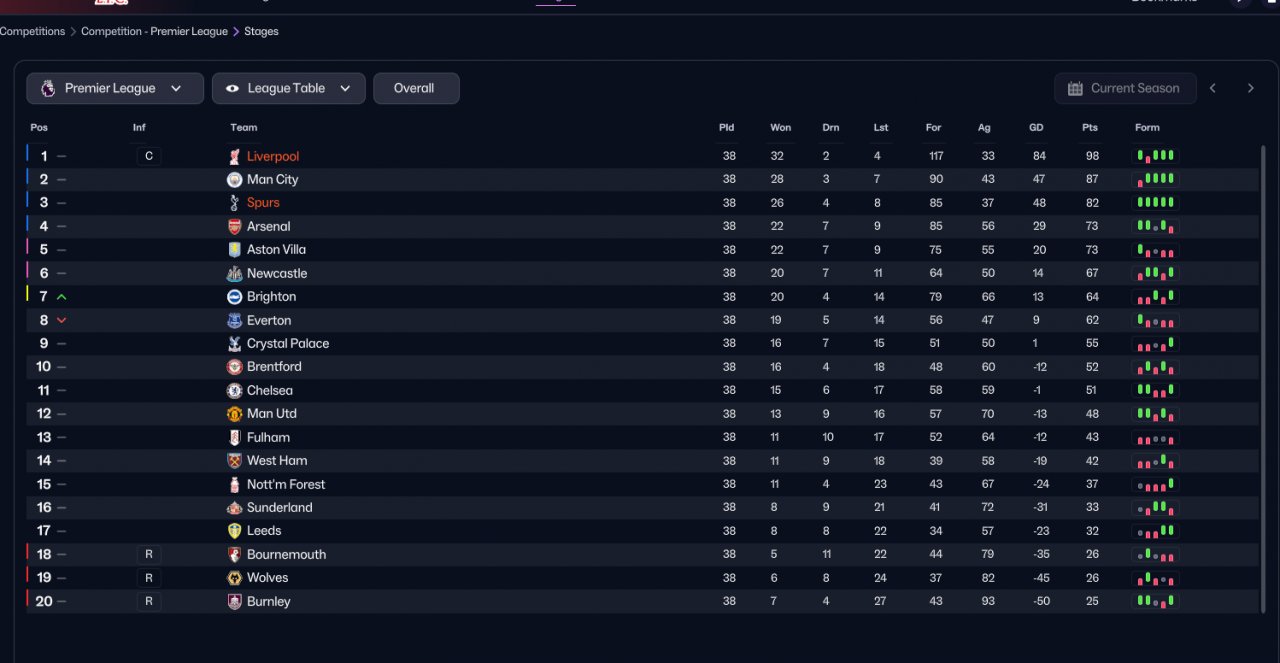The image size is (1280, 663).
Task: Click the Form column header
Action: (1147, 127)
